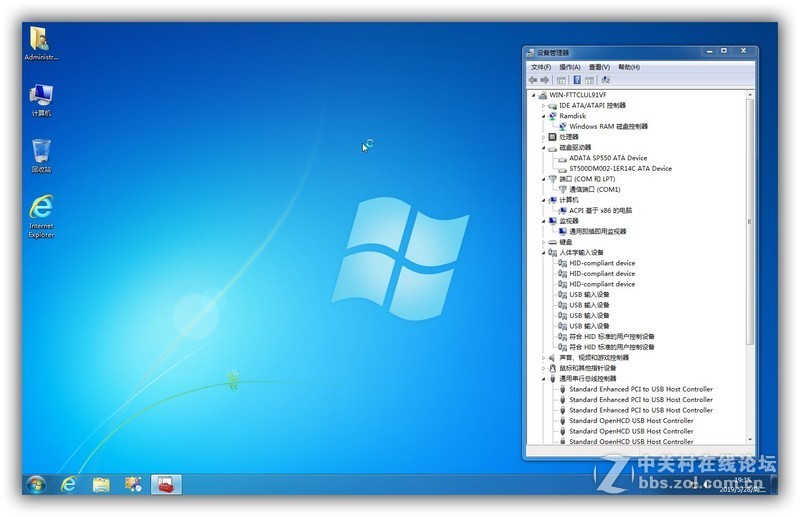The image size is (800, 517).
Task: Select the Ramdisk category row
Action: tap(572, 116)
